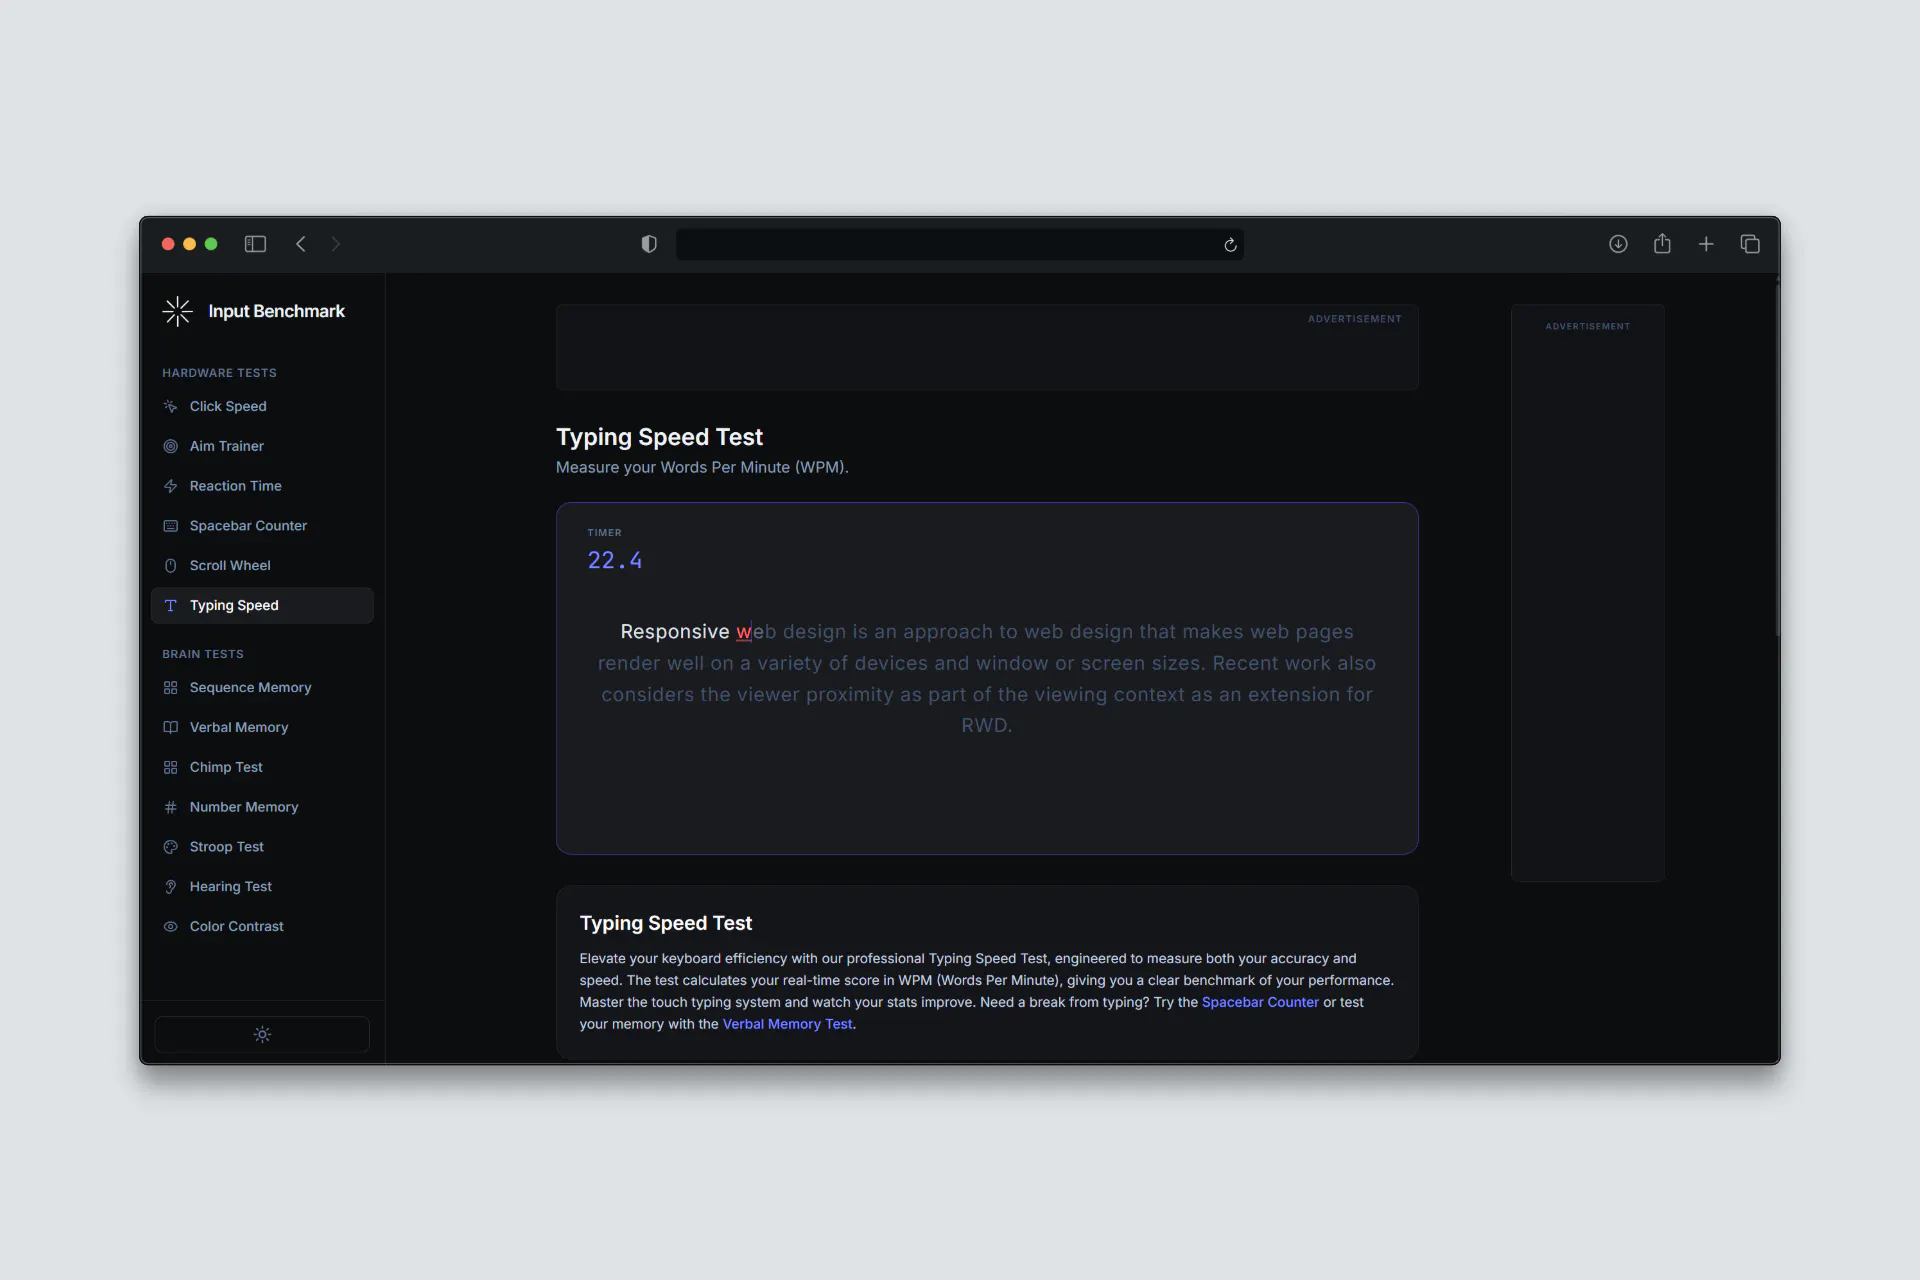Open the Color Contrast test
This screenshot has width=1920, height=1280.
pyautogui.click(x=262, y=927)
